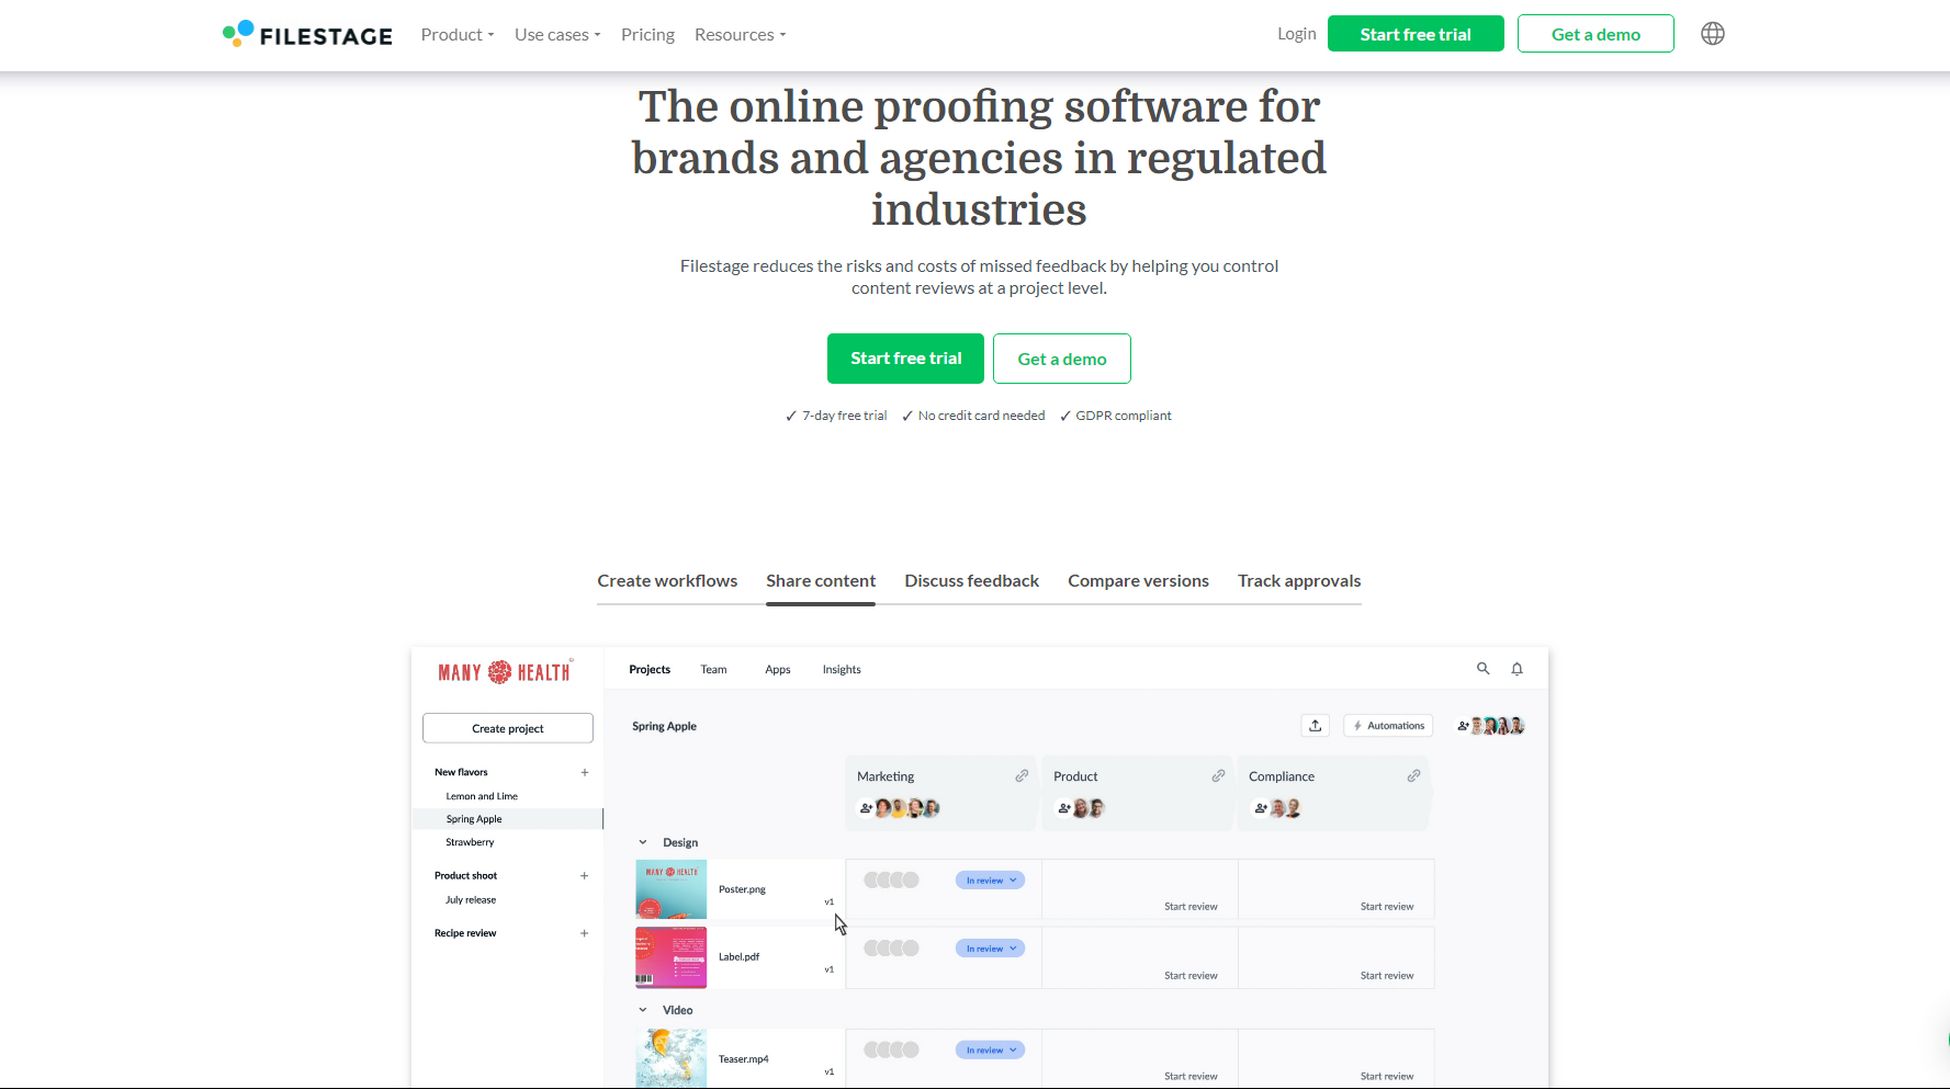Image resolution: width=1950 pixels, height=1089 pixels.
Task: Select the Share content tab
Action: point(821,580)
